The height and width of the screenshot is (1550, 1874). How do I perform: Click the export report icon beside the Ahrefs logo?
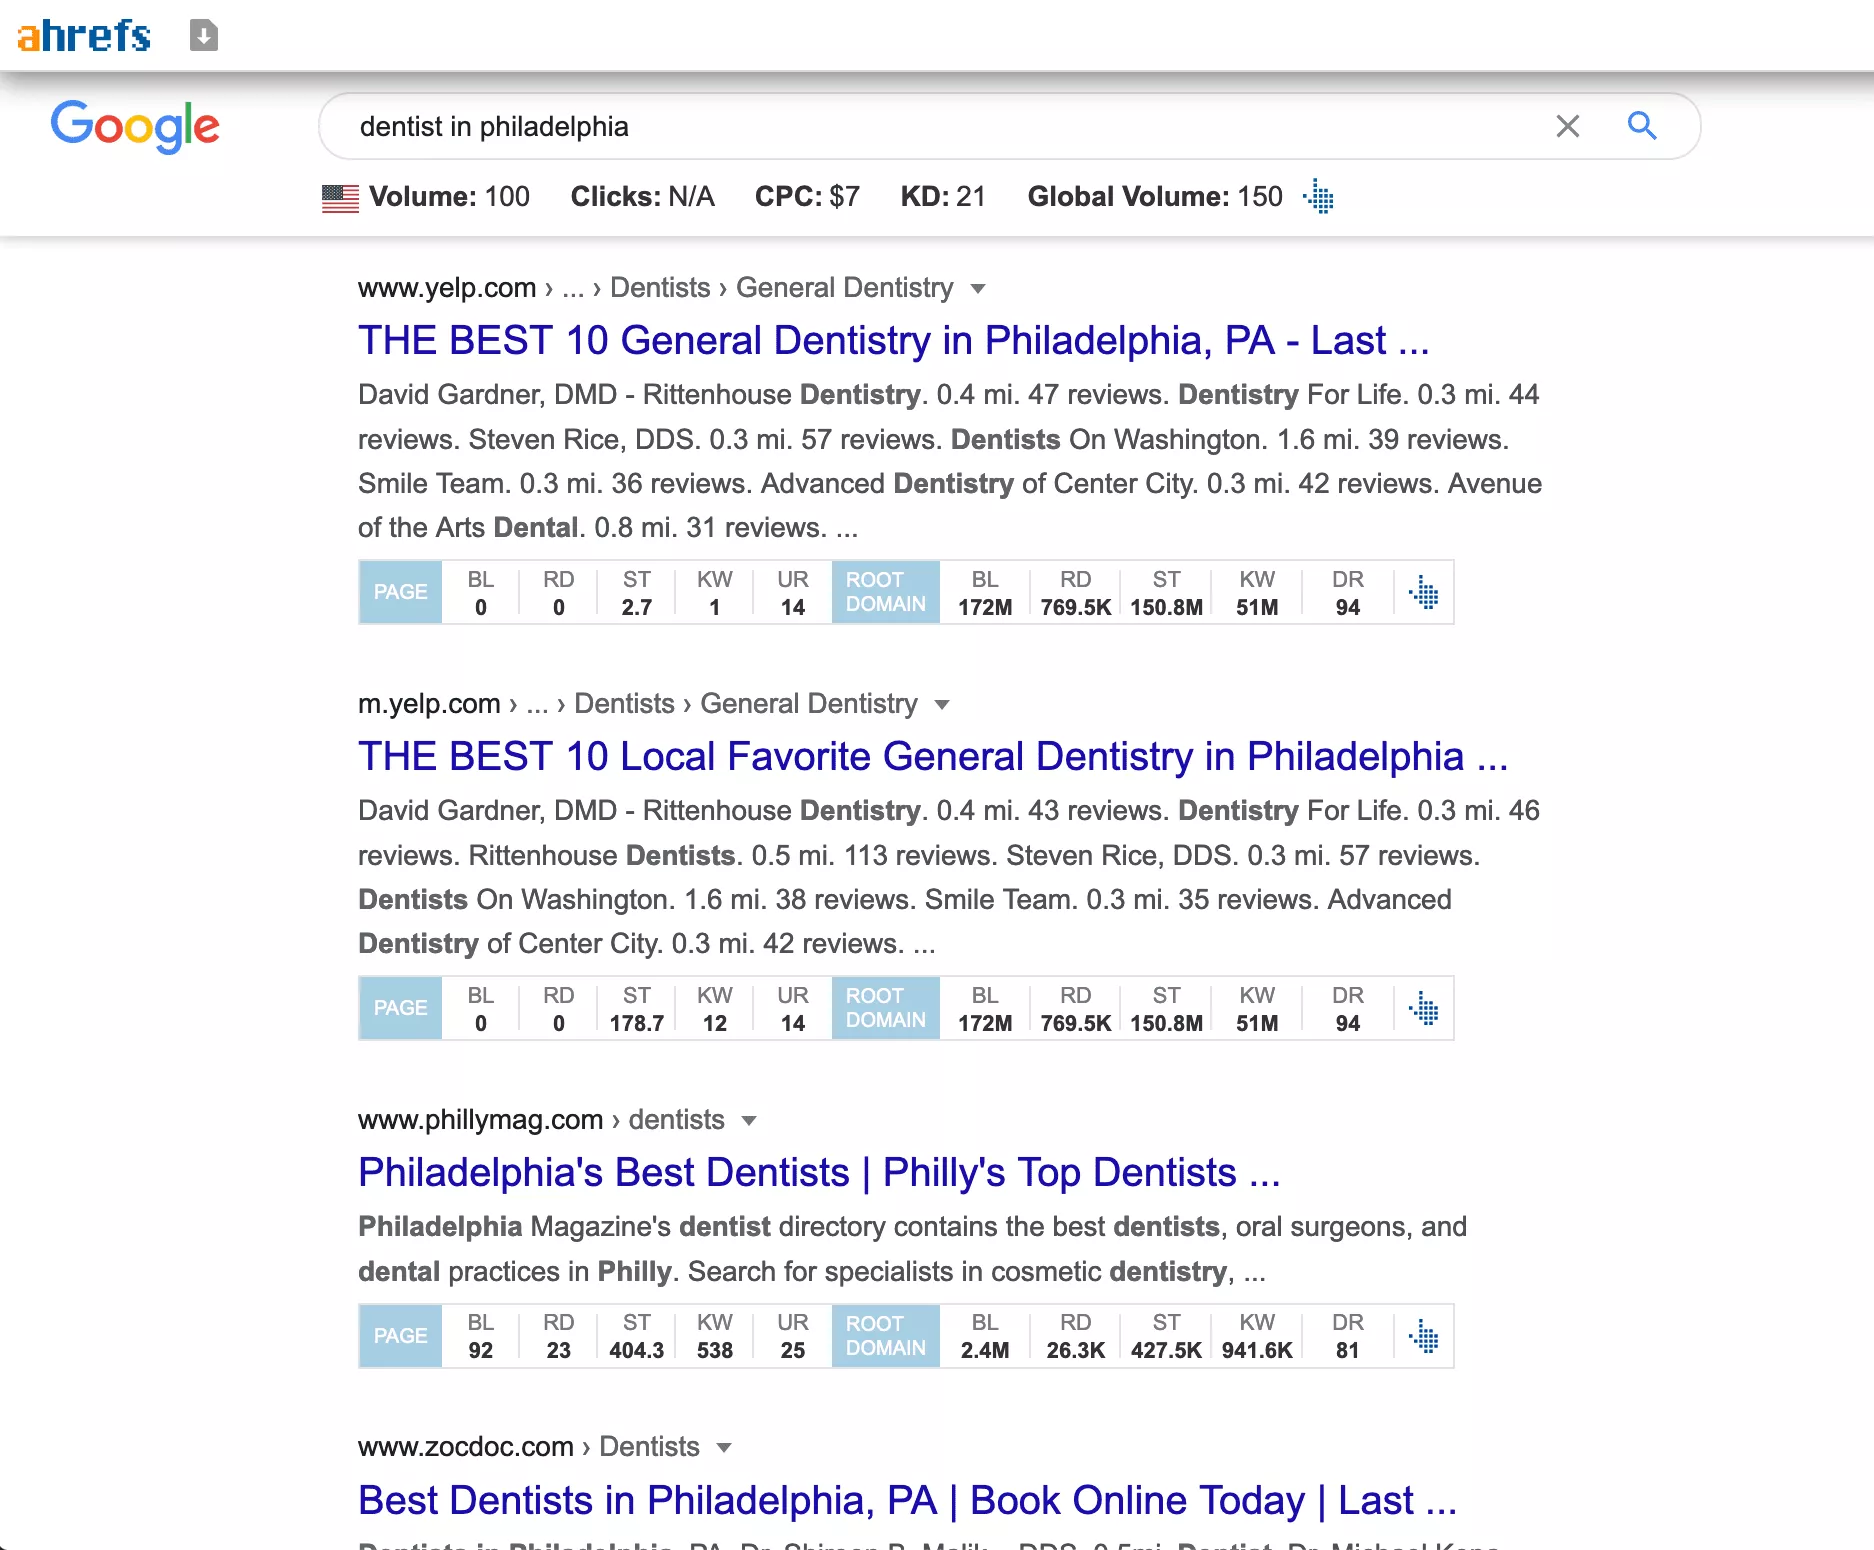pos(203,34)
